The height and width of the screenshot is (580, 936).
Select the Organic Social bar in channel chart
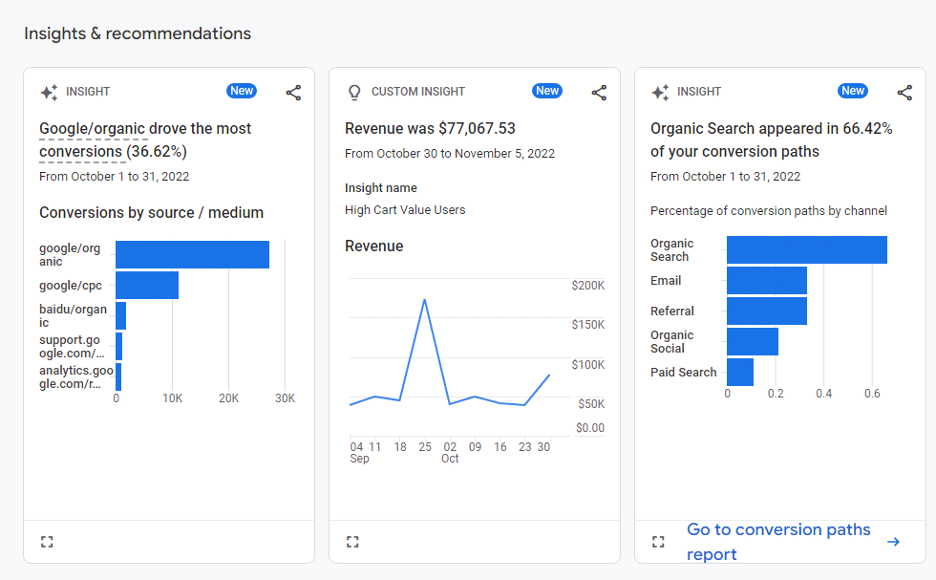pyautogui.click(x=753, y=341)
